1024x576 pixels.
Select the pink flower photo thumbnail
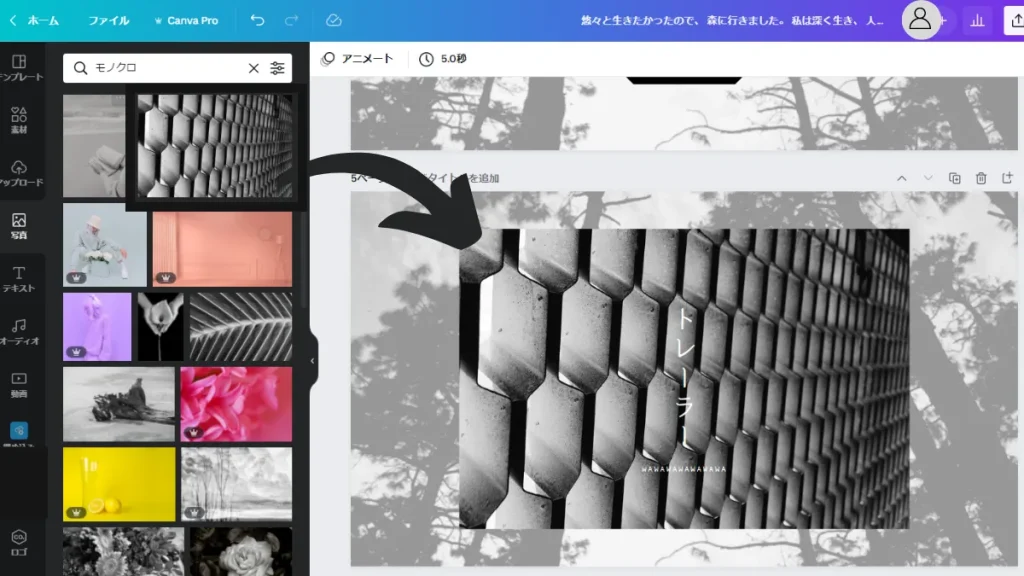(x=236, y=404)
